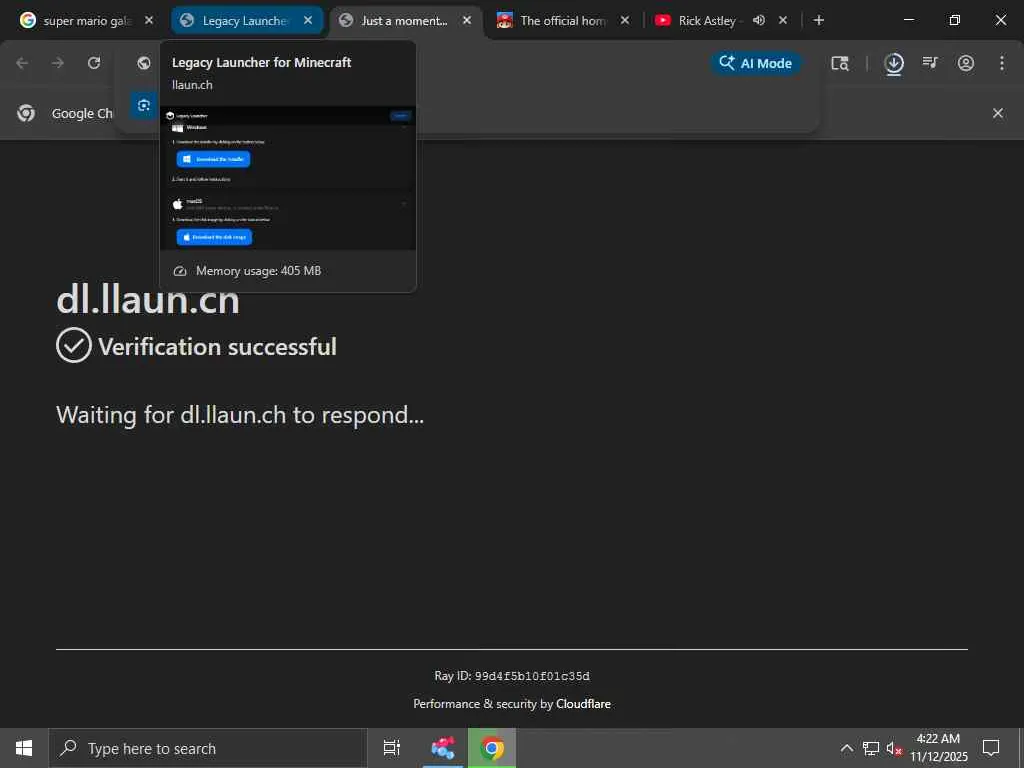Image resolution: width=1024 pixels, height=768 pixels.
Task: Show the Chrome downloads panel
Action: (x=894, y=63)
